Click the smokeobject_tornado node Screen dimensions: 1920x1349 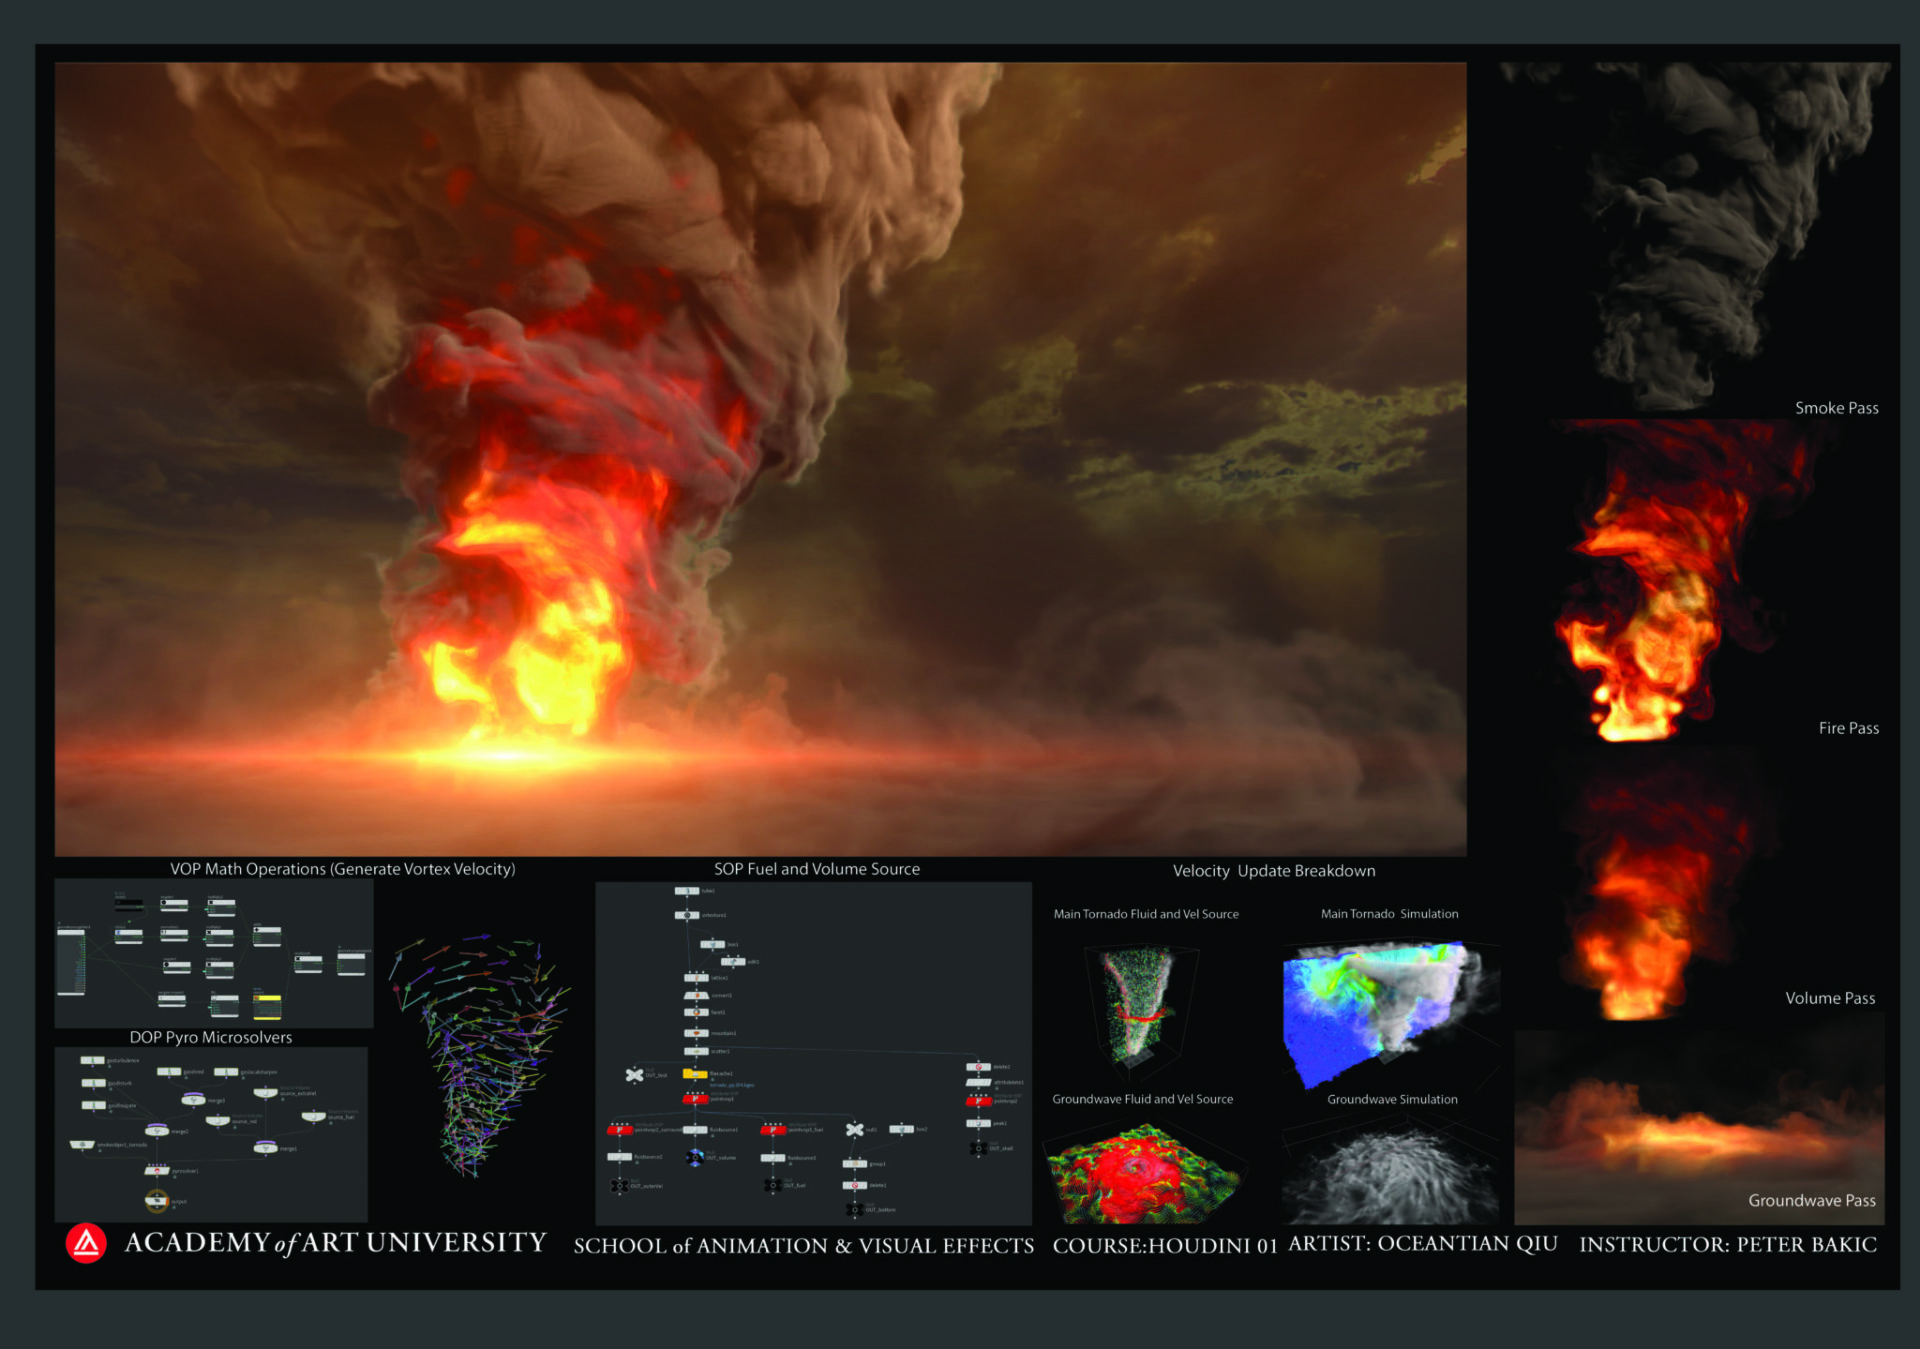click(x=82, y=1145)
